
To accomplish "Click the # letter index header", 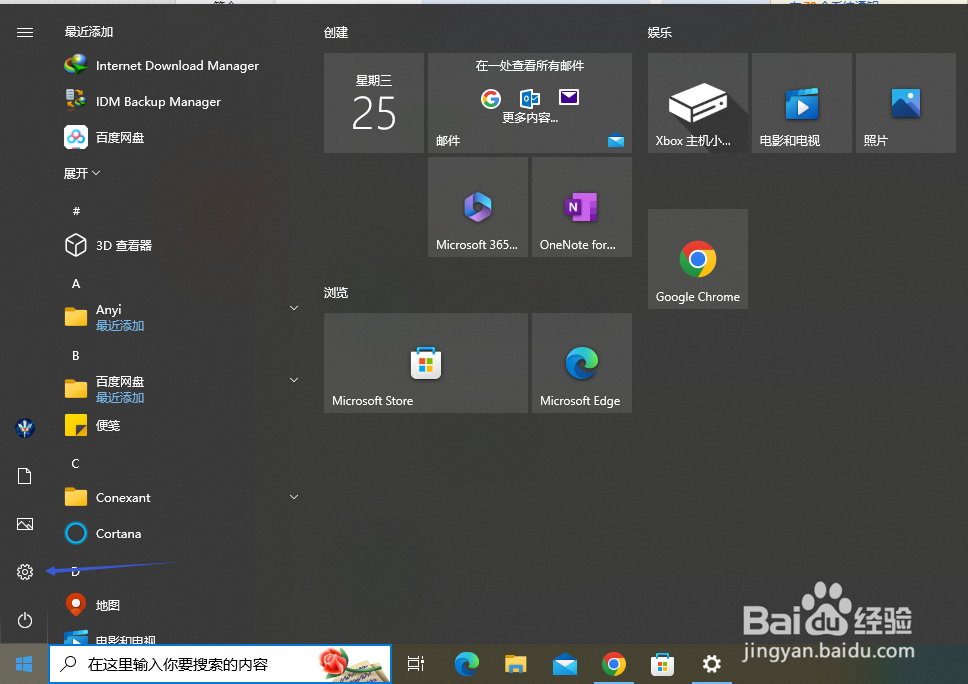I will pos(76,211).
